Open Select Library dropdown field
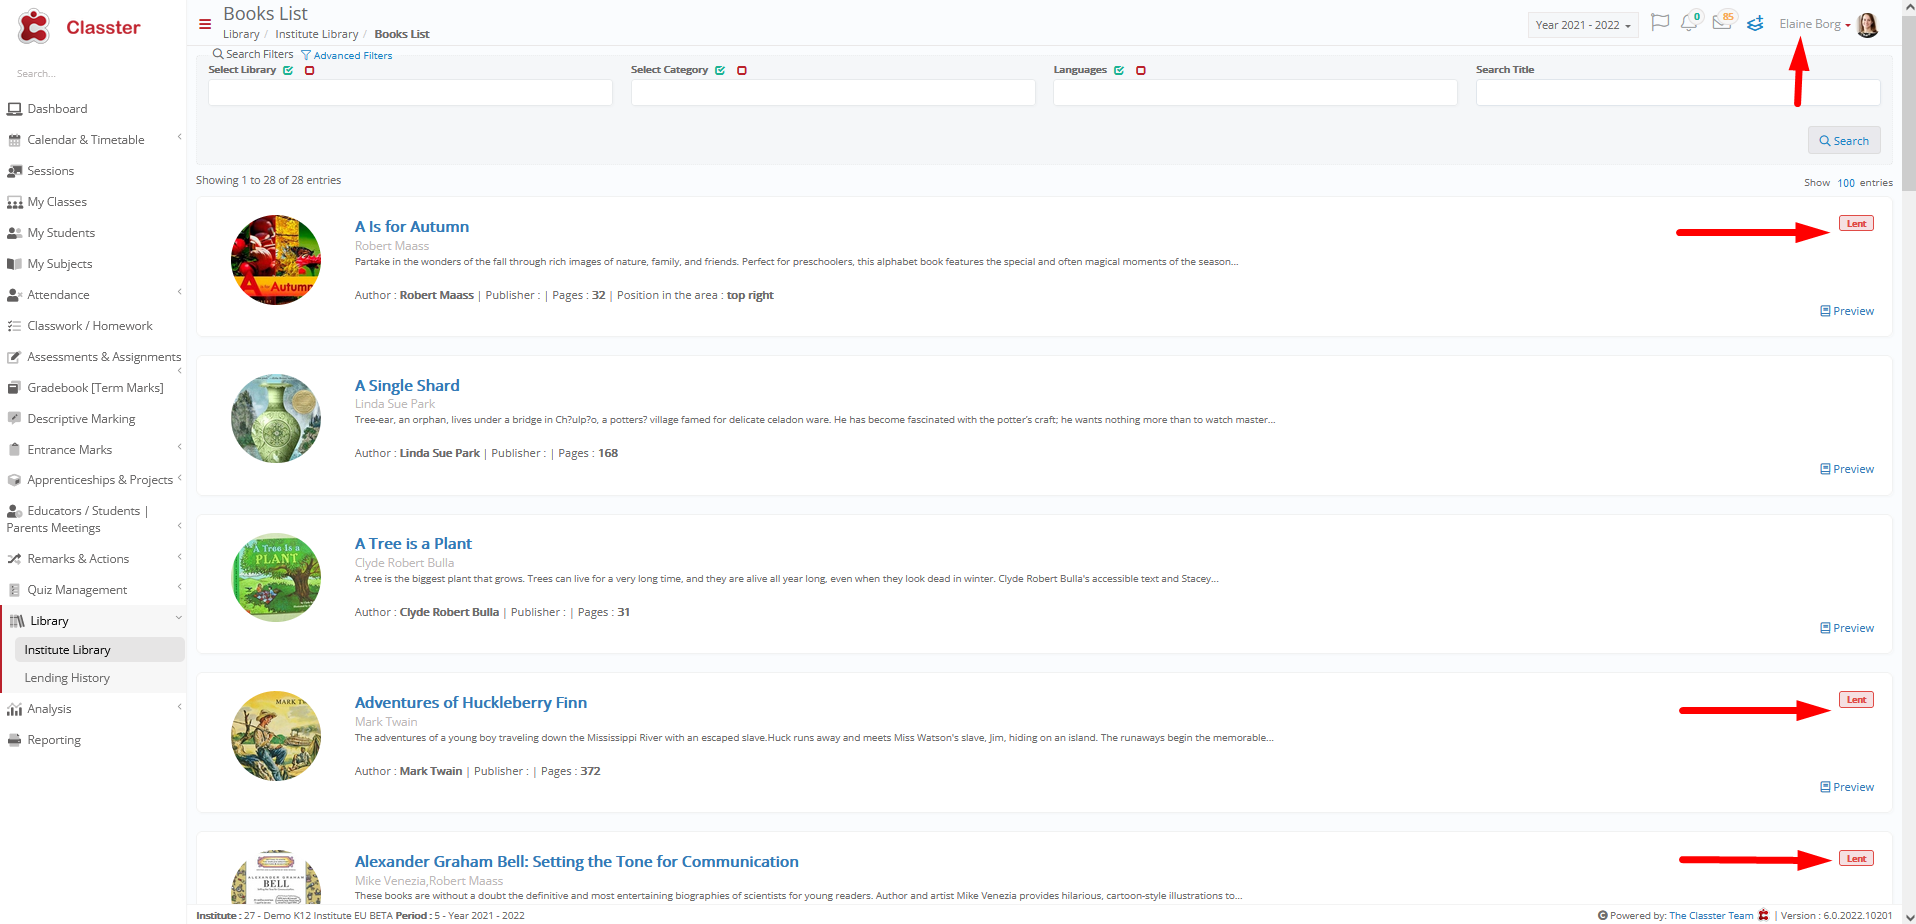This screenshot has height=924, width=1916. point(410,93)
